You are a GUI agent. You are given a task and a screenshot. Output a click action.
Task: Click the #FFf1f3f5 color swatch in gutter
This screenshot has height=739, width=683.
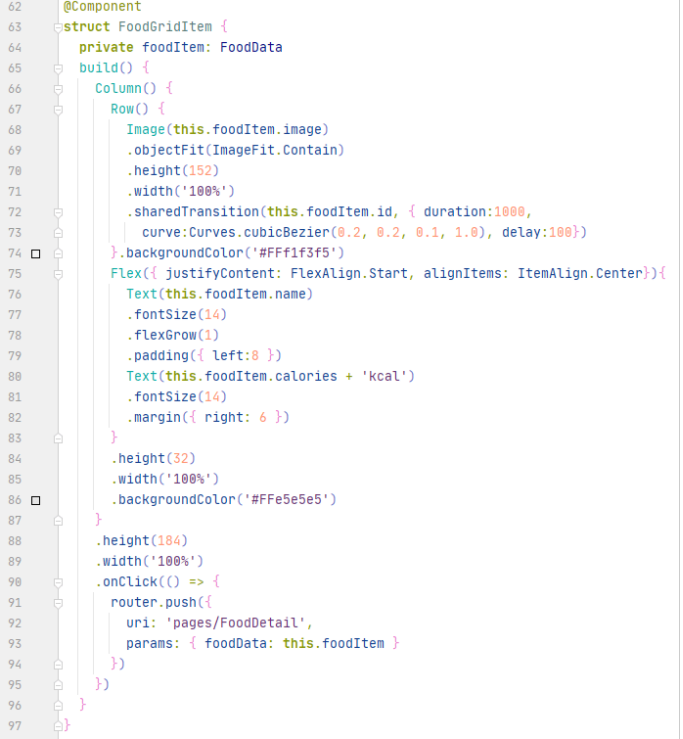tap(36, 254)
